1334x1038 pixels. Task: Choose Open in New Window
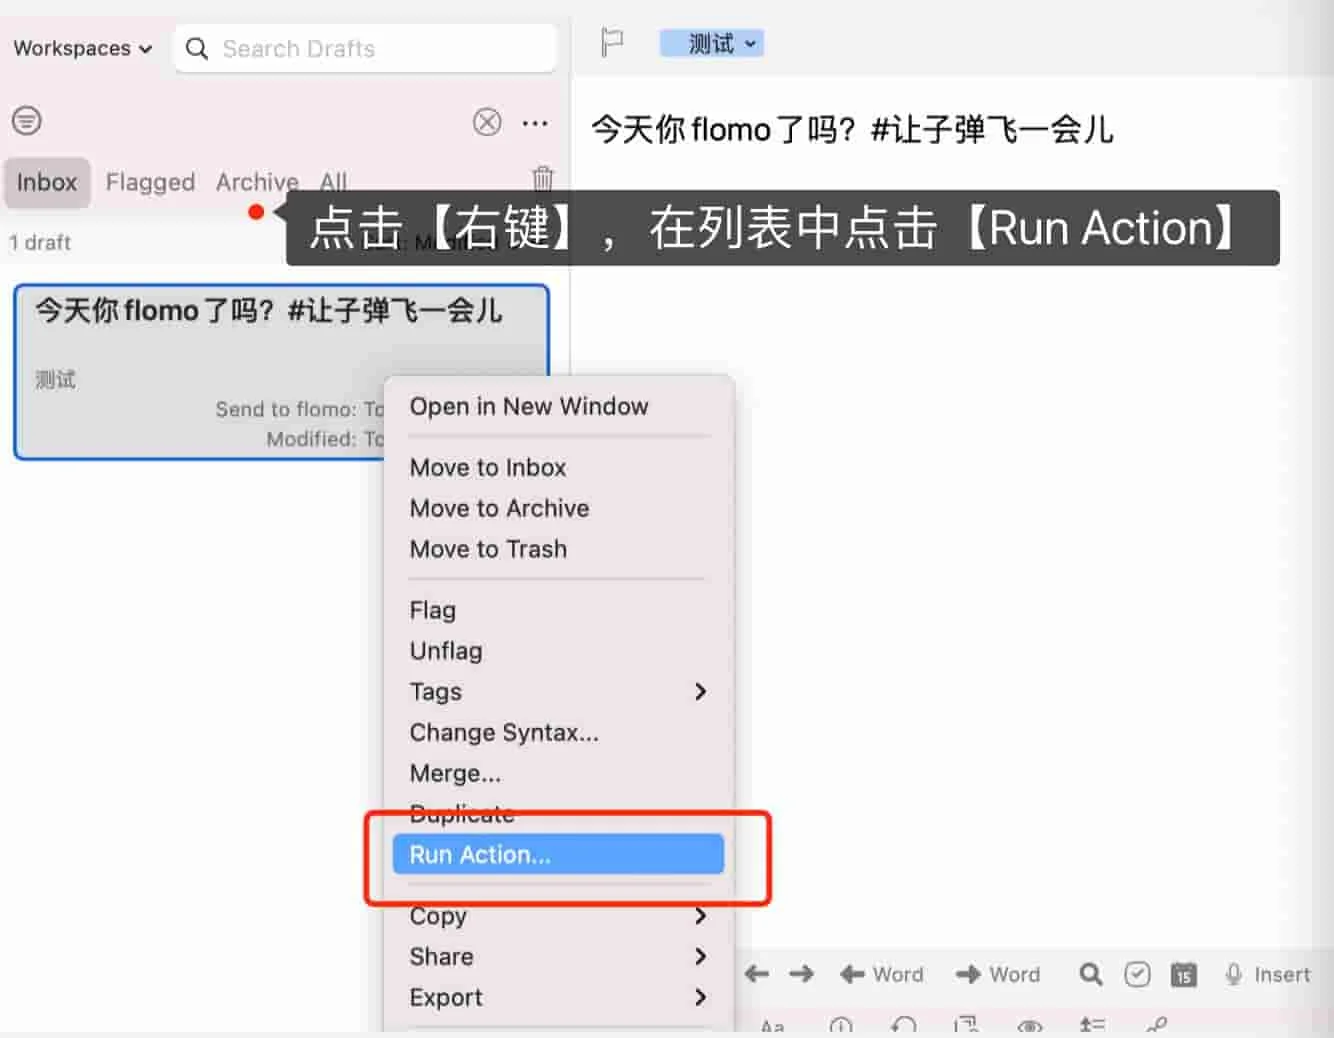tap(559, 406)
